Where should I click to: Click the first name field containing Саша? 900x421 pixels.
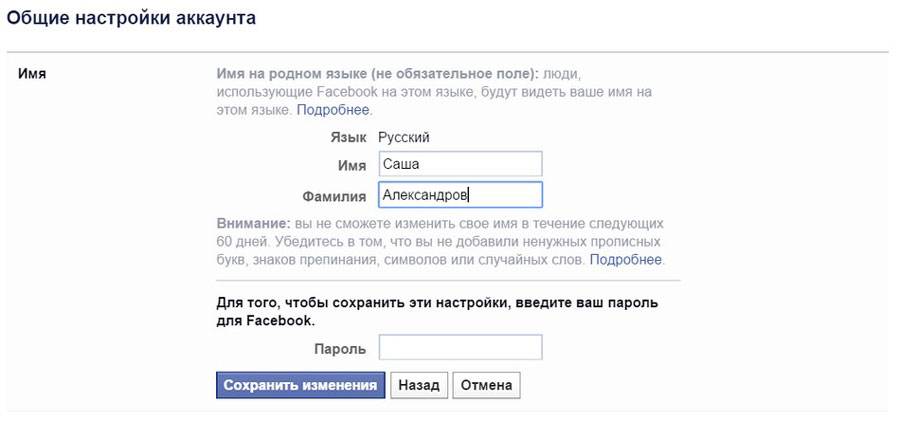[x=460, y=165]
